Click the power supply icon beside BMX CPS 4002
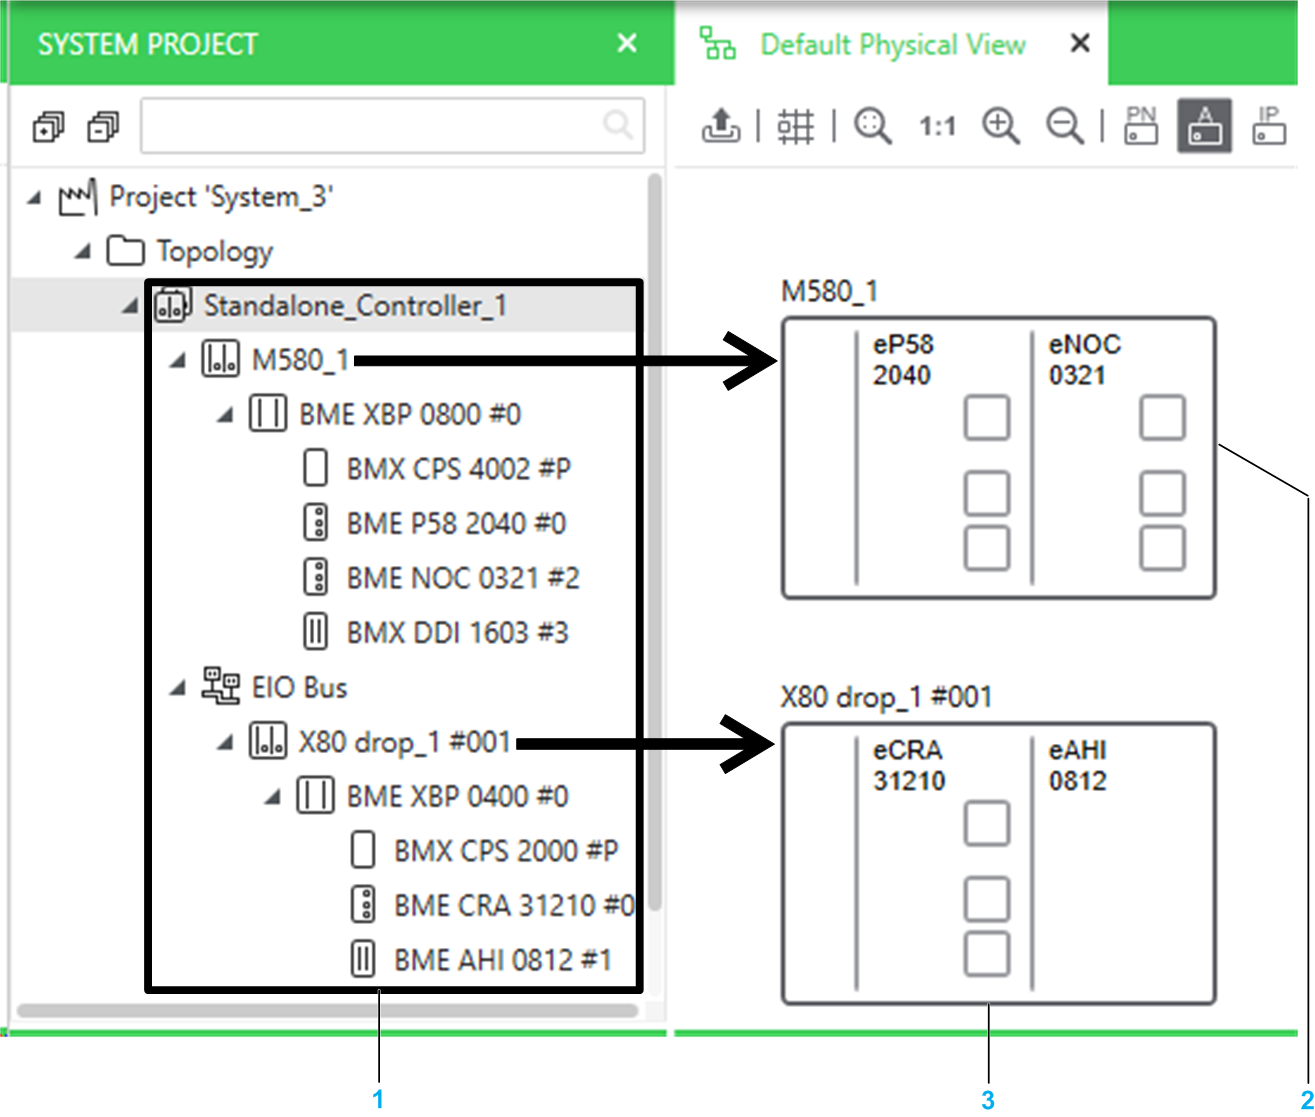The image size is (1315, 1117). 315,469
